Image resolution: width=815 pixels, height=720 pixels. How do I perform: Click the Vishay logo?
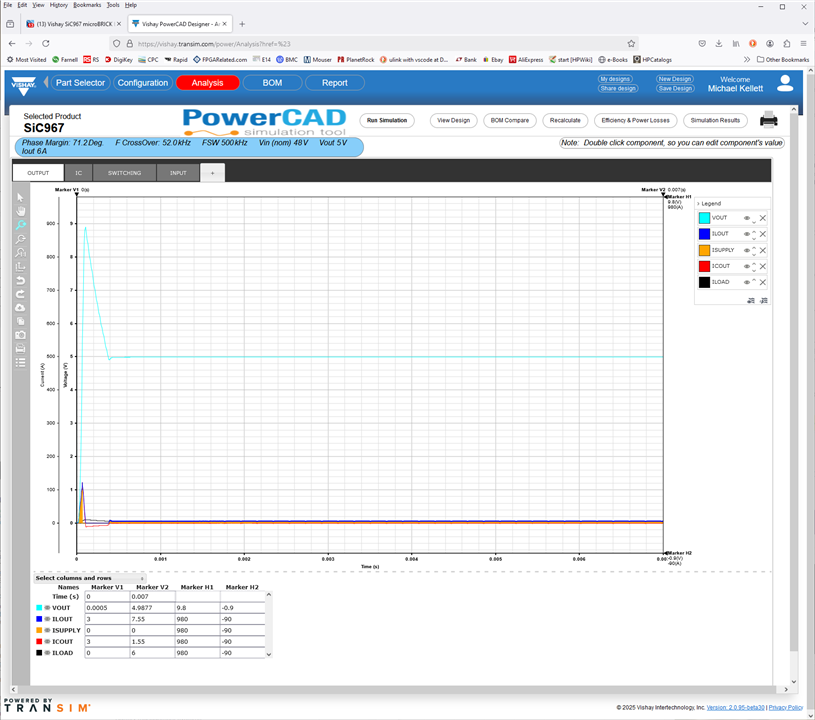23,85
